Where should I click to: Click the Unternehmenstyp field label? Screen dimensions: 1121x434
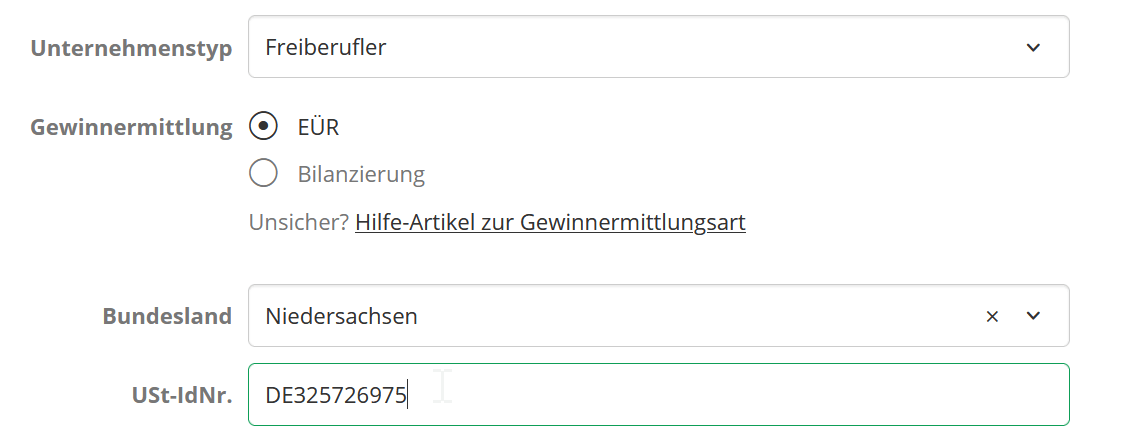[131, 48]
